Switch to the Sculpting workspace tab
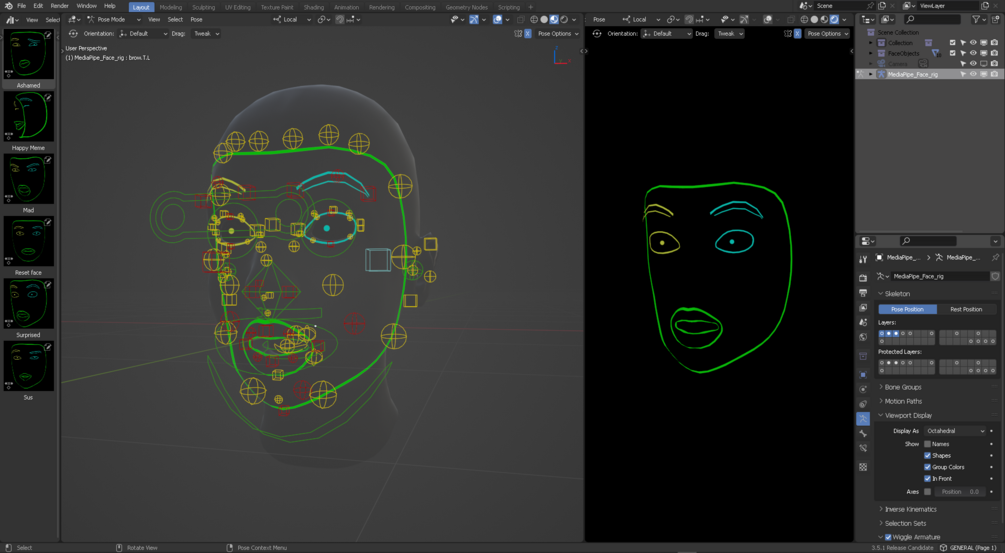Screen dimensions: 1005x553 point(203,7)
